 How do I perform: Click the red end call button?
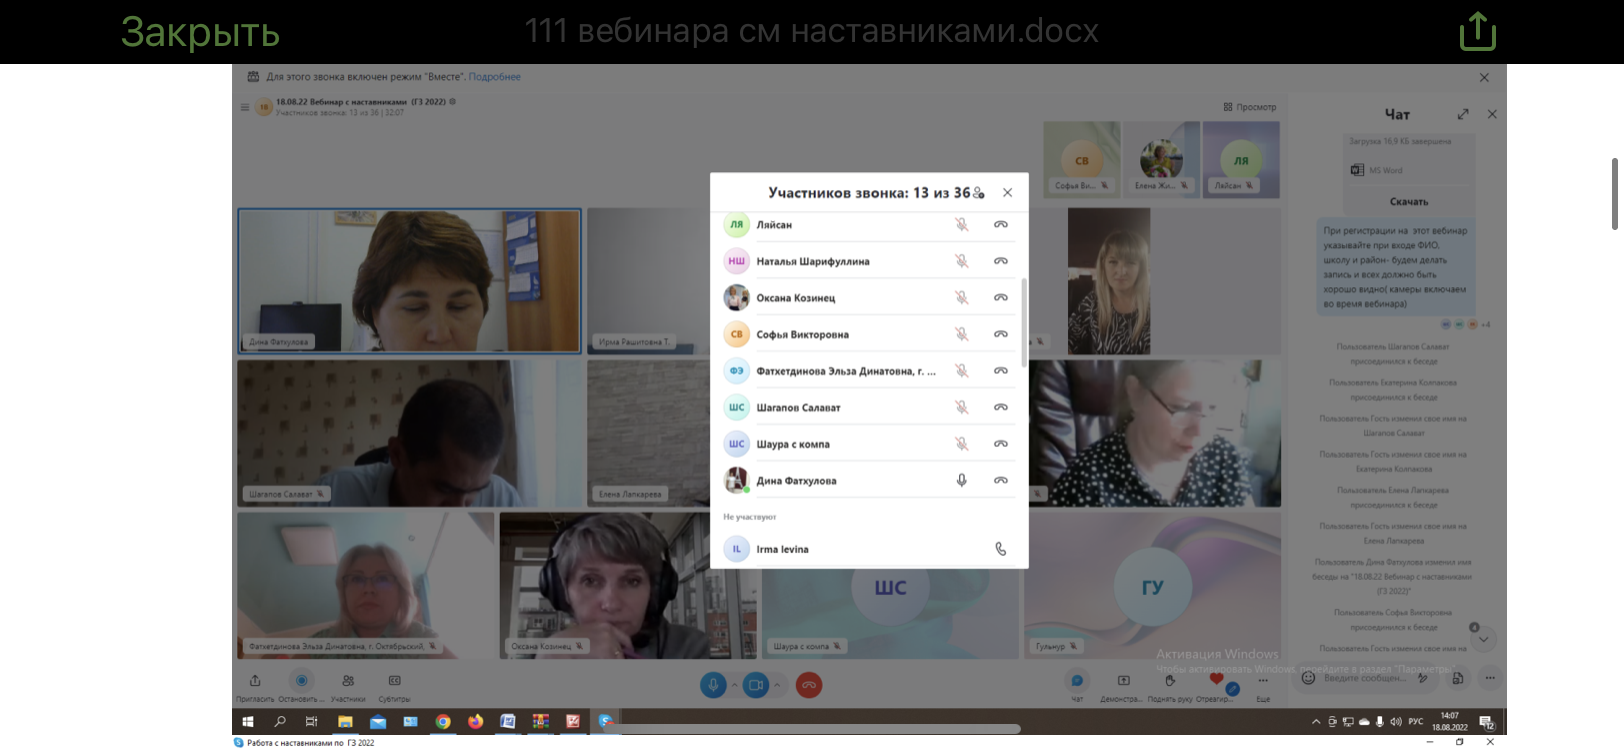coord(809,685)
